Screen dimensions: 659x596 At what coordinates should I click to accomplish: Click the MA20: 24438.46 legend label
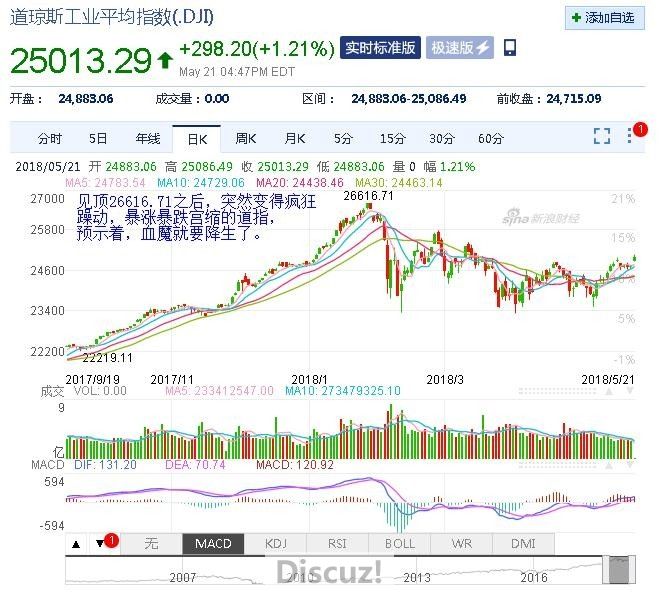pyautogui.click(x=300, y=183)
